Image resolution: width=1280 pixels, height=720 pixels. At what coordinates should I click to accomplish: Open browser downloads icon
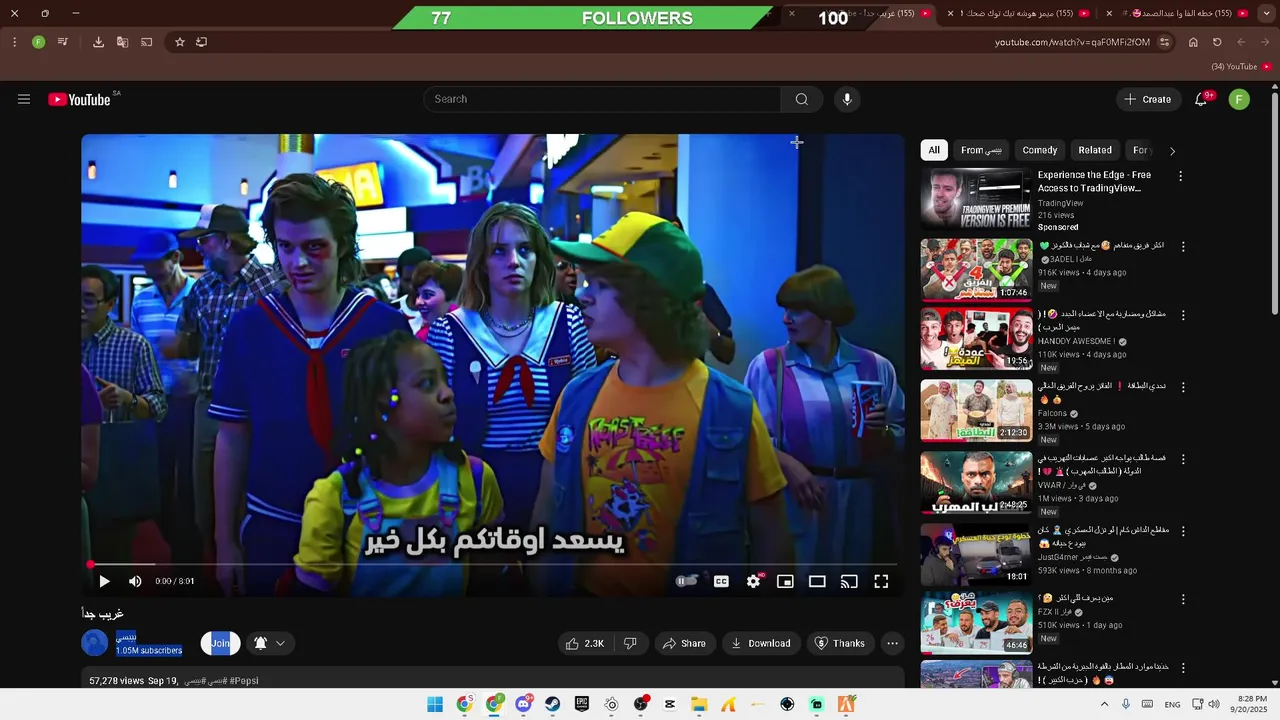point(98,42)
